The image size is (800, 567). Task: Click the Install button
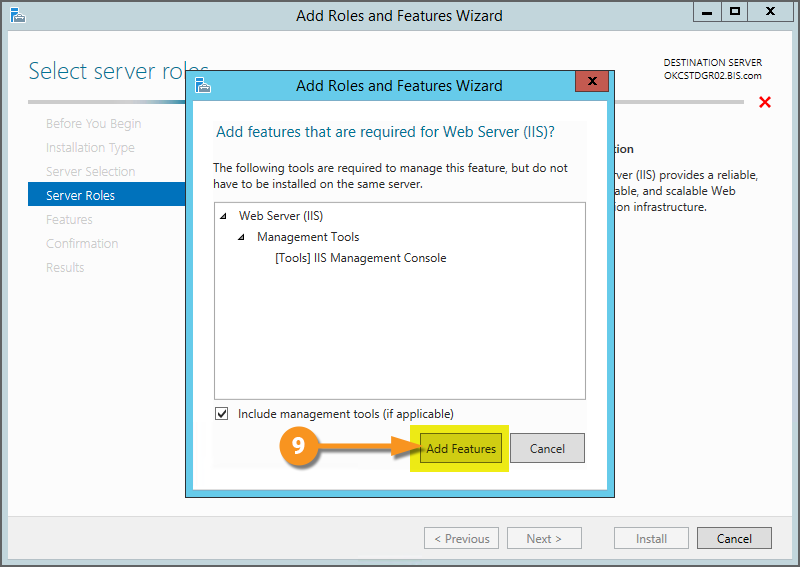(651, 538)
